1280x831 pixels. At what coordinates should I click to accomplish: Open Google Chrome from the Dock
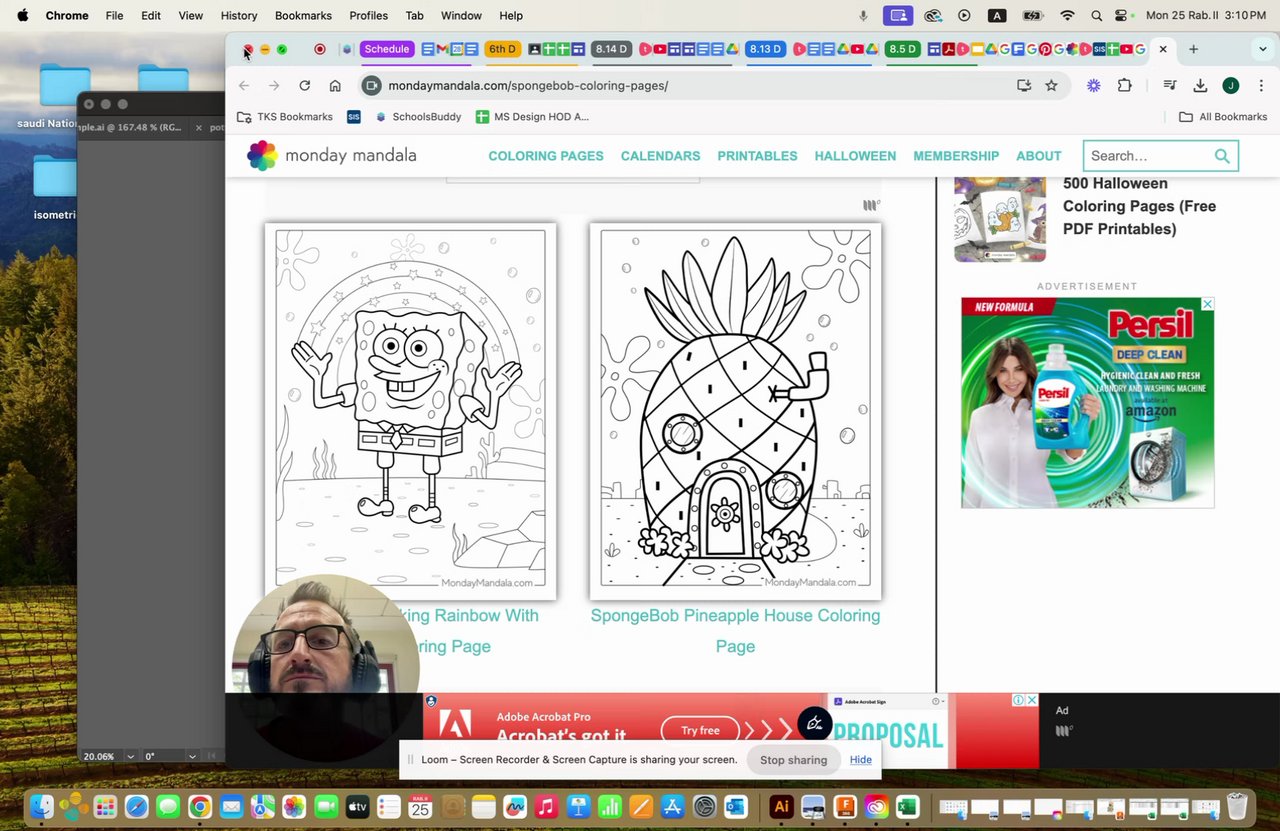199,806
